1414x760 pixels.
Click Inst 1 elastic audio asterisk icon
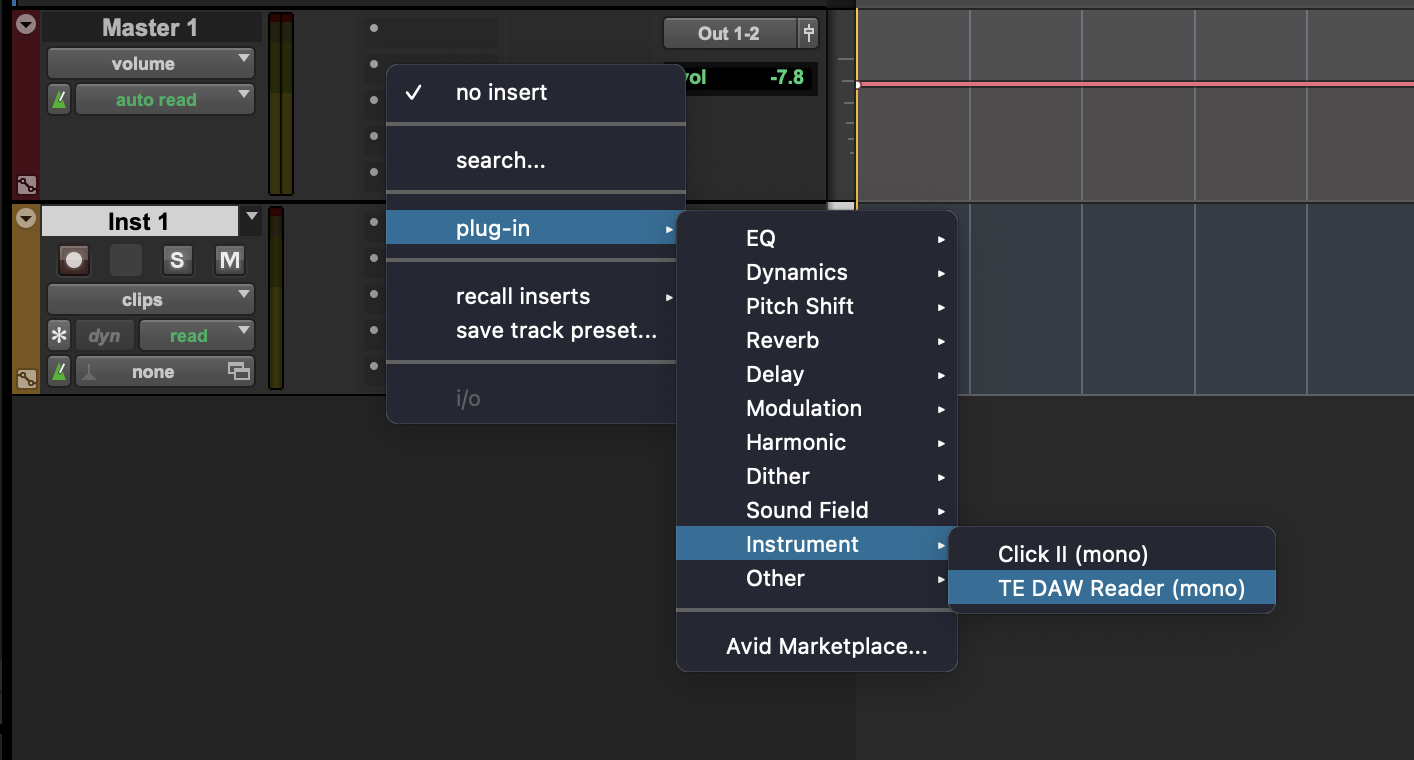pos(59,336)
